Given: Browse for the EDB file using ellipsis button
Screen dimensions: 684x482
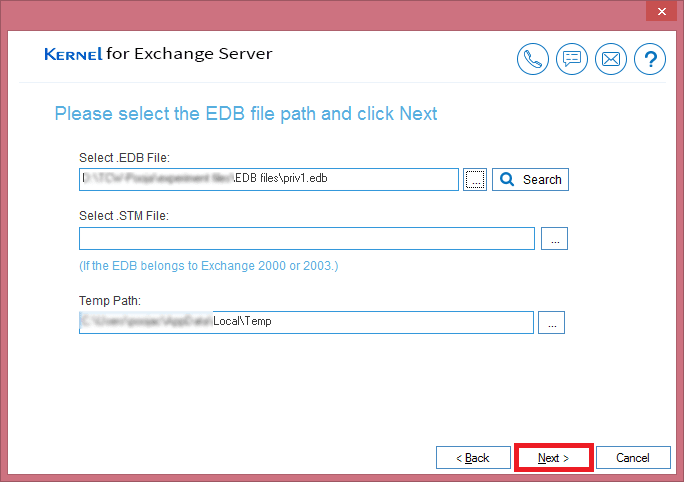Looking at the screenshot, I should click(x=475, y=179).
